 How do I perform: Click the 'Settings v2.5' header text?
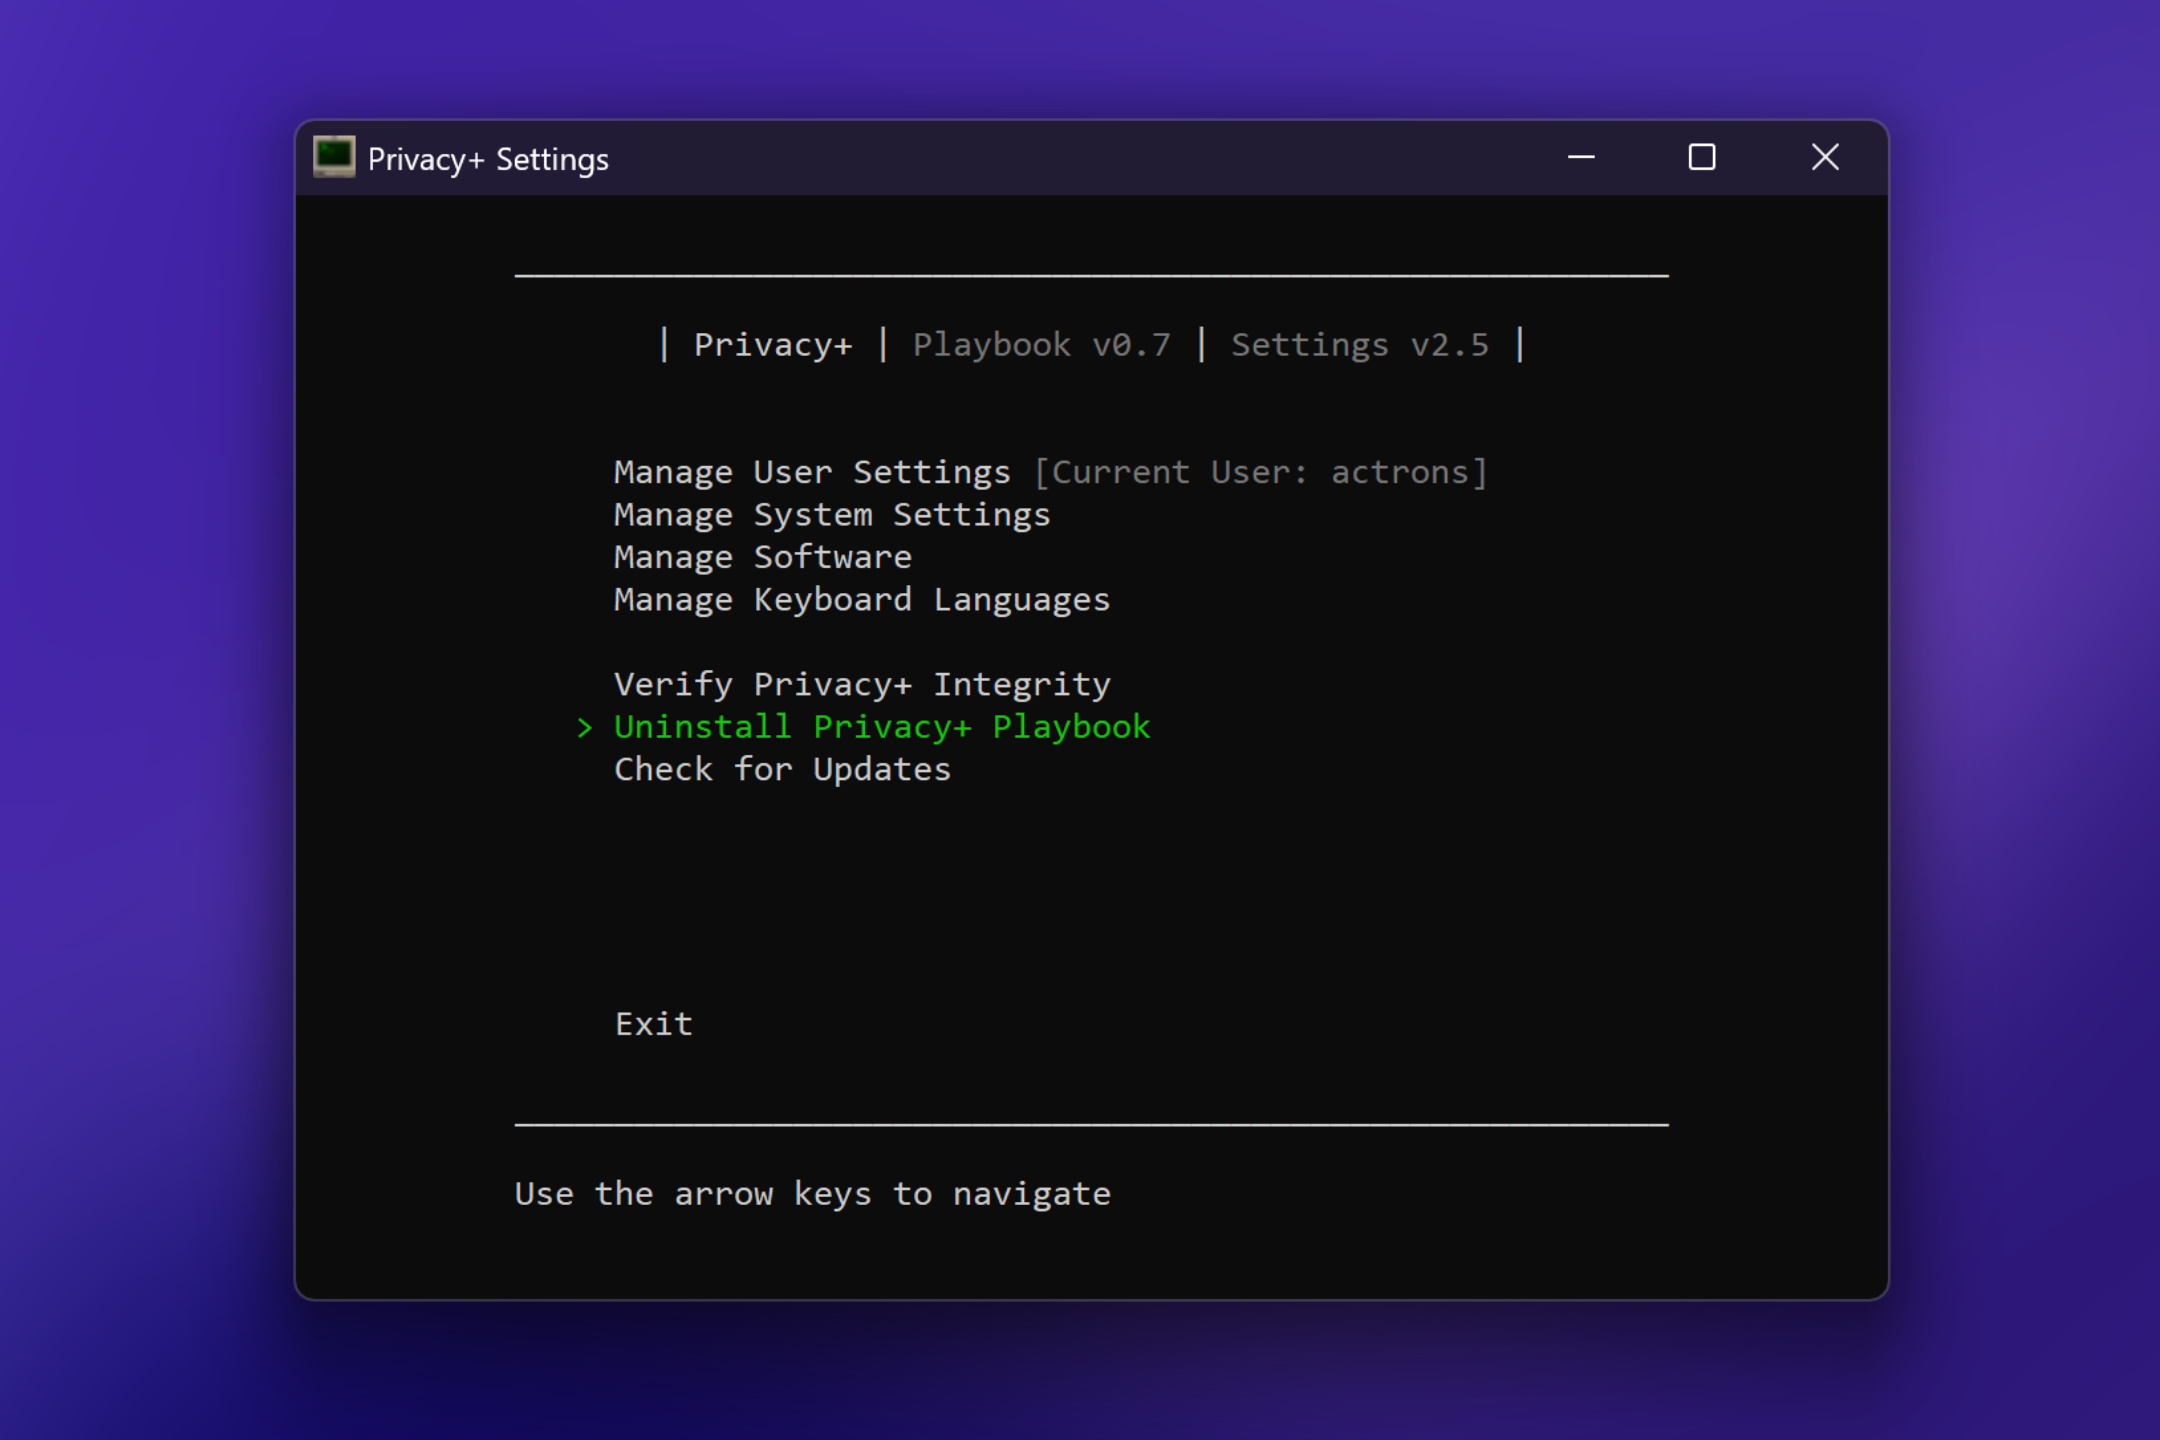tap(1359, 345)
